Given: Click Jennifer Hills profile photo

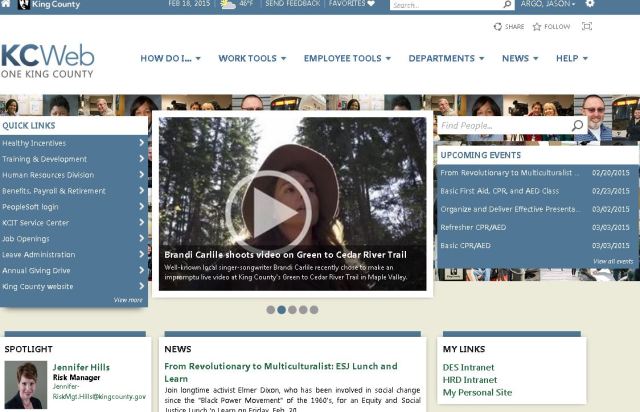Looking at the screenshot, I should pos(26,385).
